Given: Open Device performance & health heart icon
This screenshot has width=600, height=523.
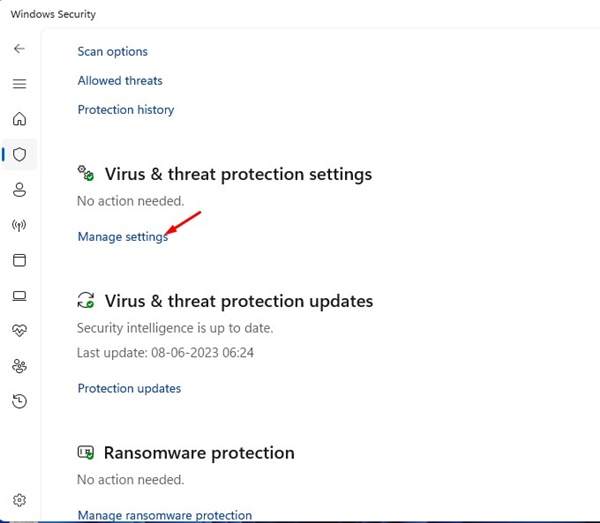Looking at the screenshot, I should pos(19,330).
